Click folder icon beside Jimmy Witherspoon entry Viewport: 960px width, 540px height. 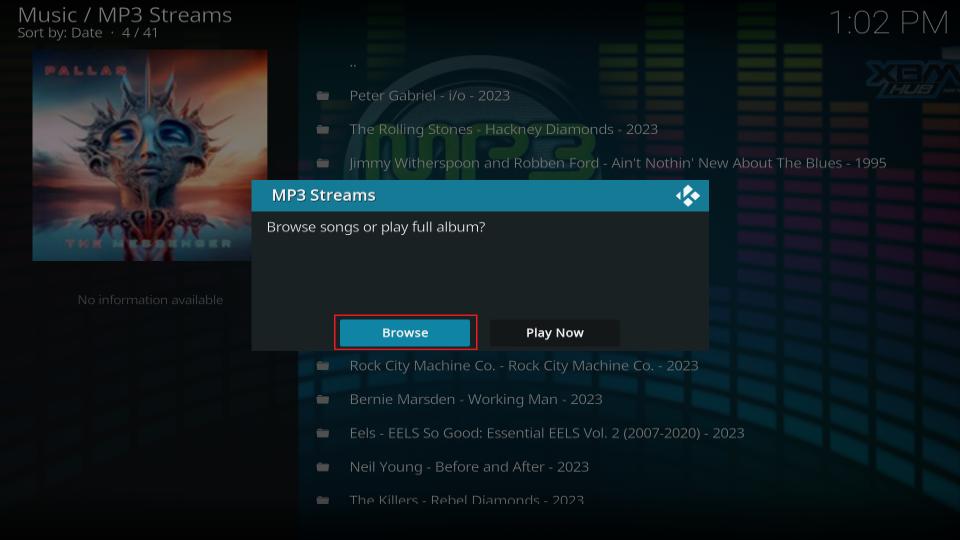click(323, 163)
